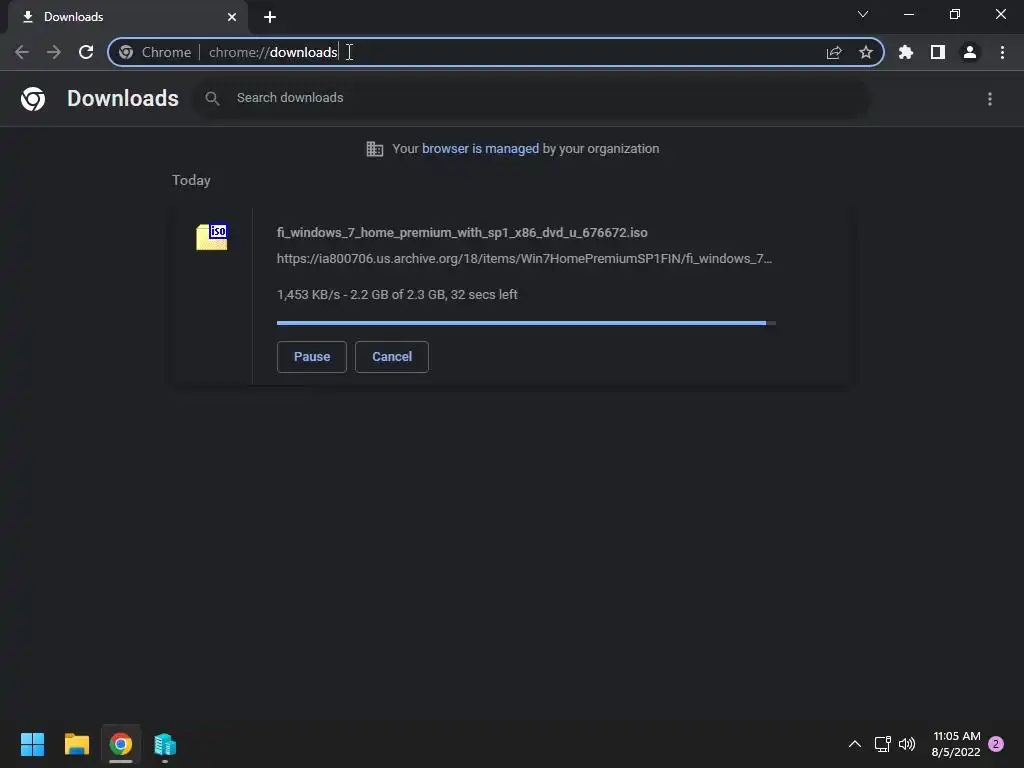
Task: Open a new tab with plus button
Action: pos(270,17)
